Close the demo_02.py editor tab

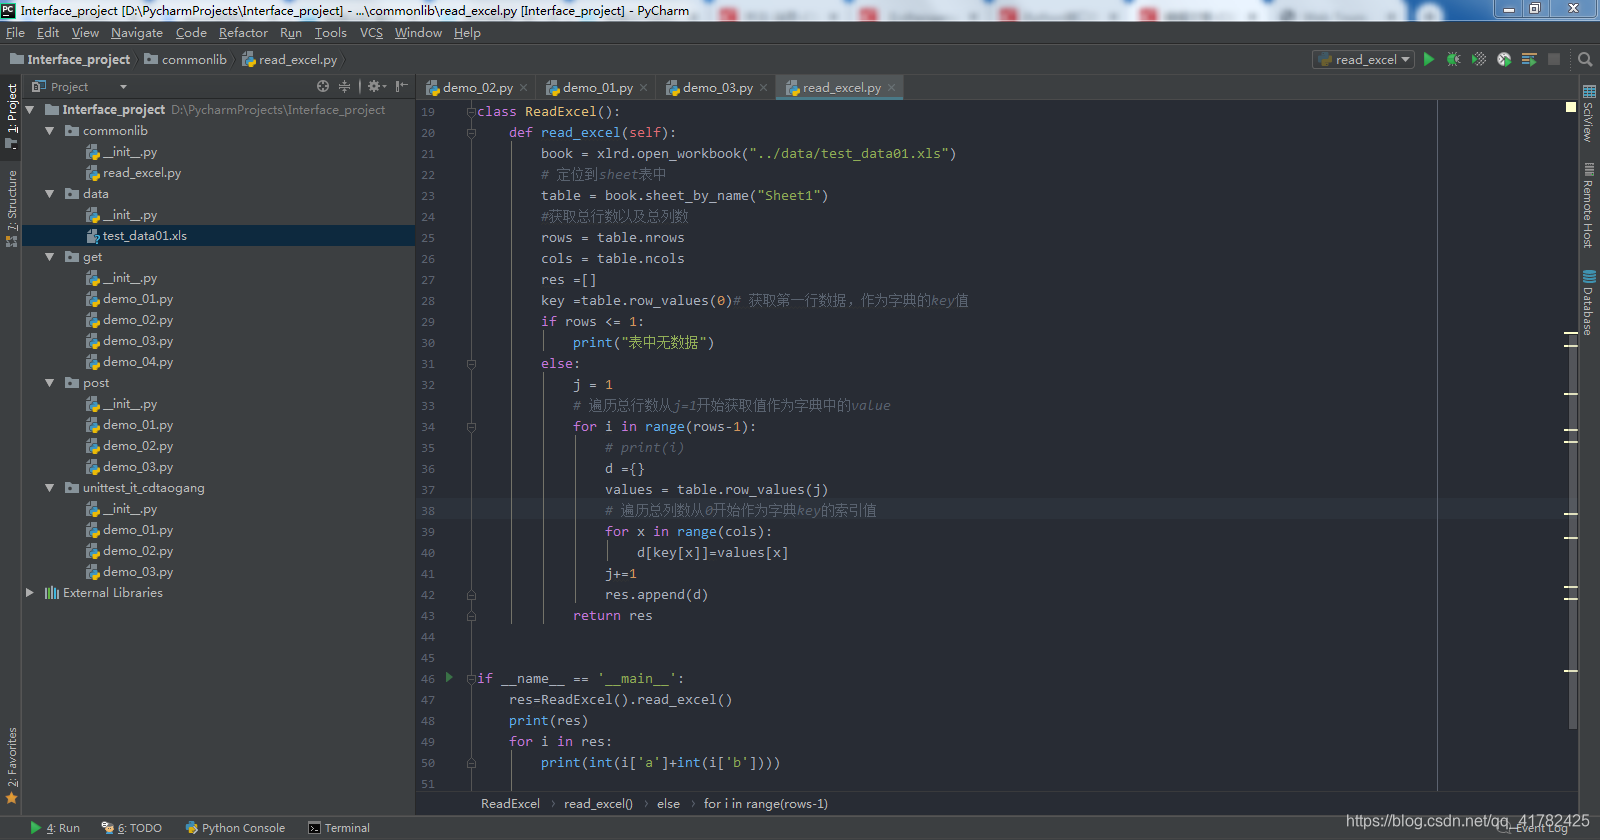[523, 88]
